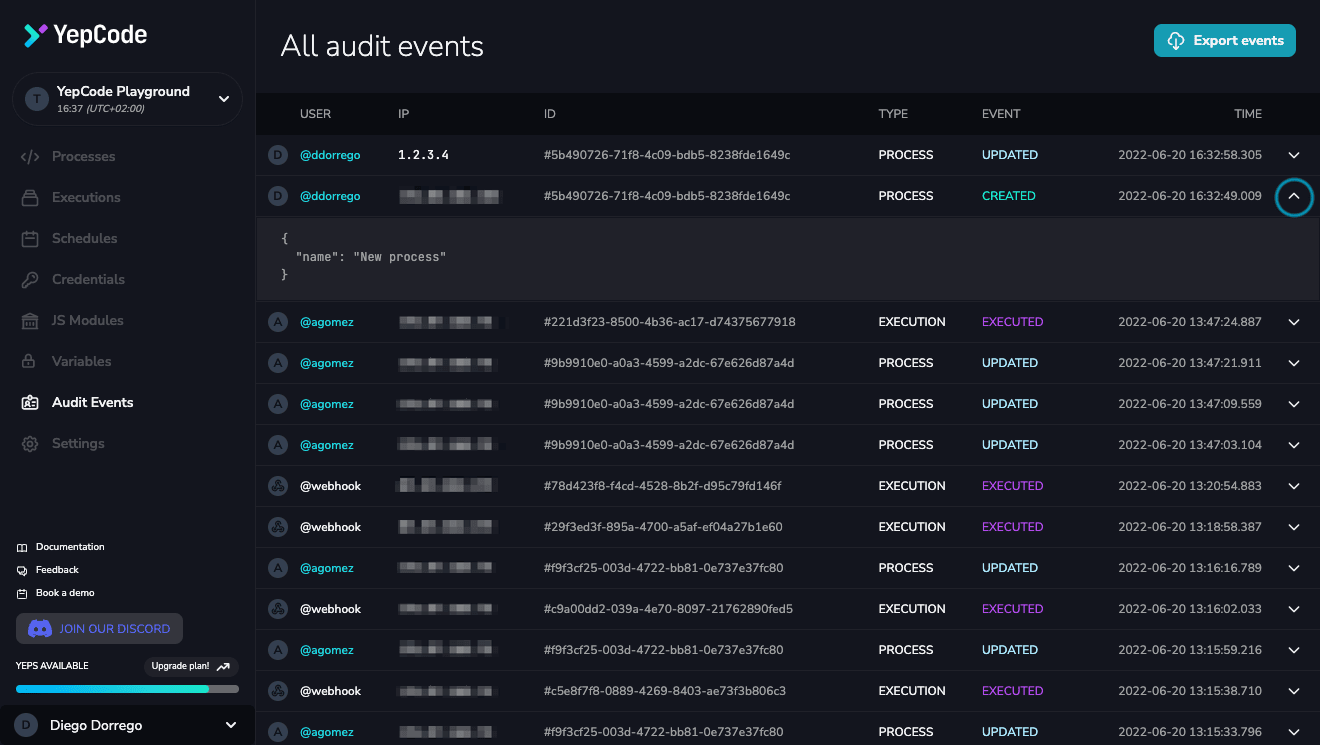This screenshot has height=745, width=1320.
Task: Open Processes via its code icon
Action: click(30, 157)
